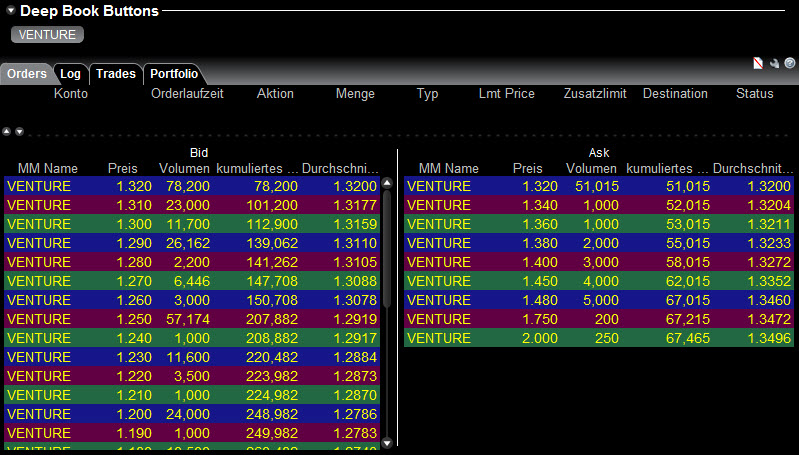799x455 pixels.
Task: Click the down arrow panel divider button
Action: (19, 131)
